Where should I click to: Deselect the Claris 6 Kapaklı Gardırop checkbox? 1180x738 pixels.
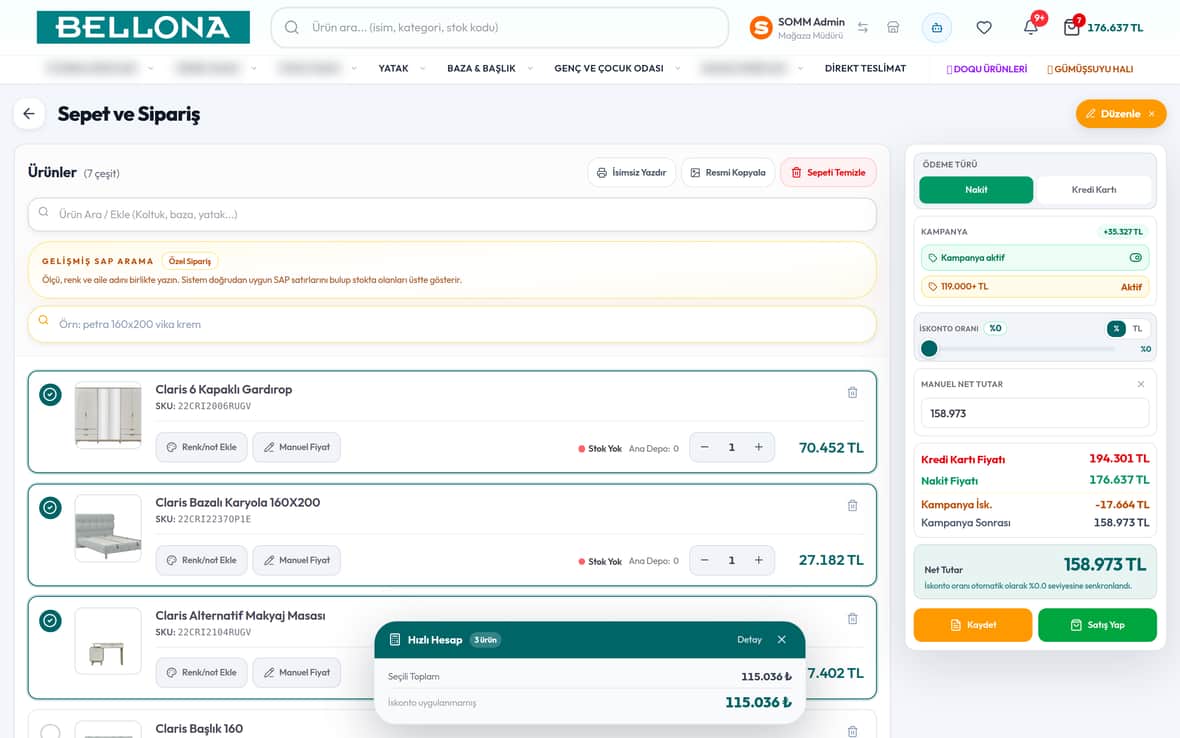click(50, 394)
